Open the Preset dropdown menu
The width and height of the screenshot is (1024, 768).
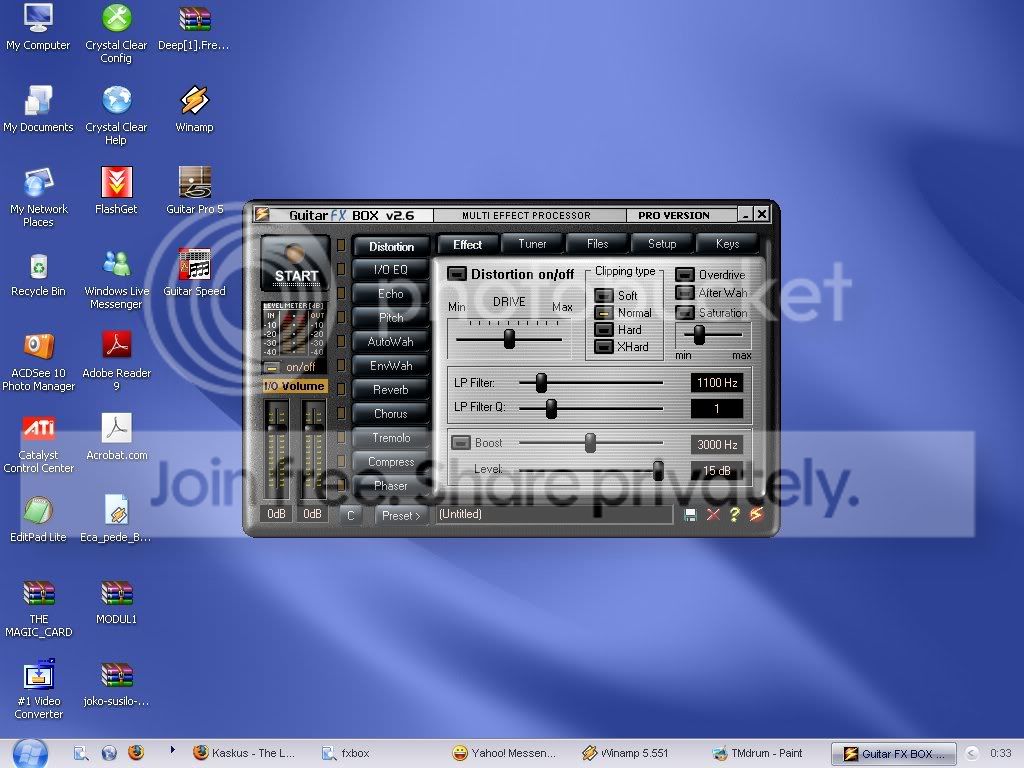(x=401, y=515)
